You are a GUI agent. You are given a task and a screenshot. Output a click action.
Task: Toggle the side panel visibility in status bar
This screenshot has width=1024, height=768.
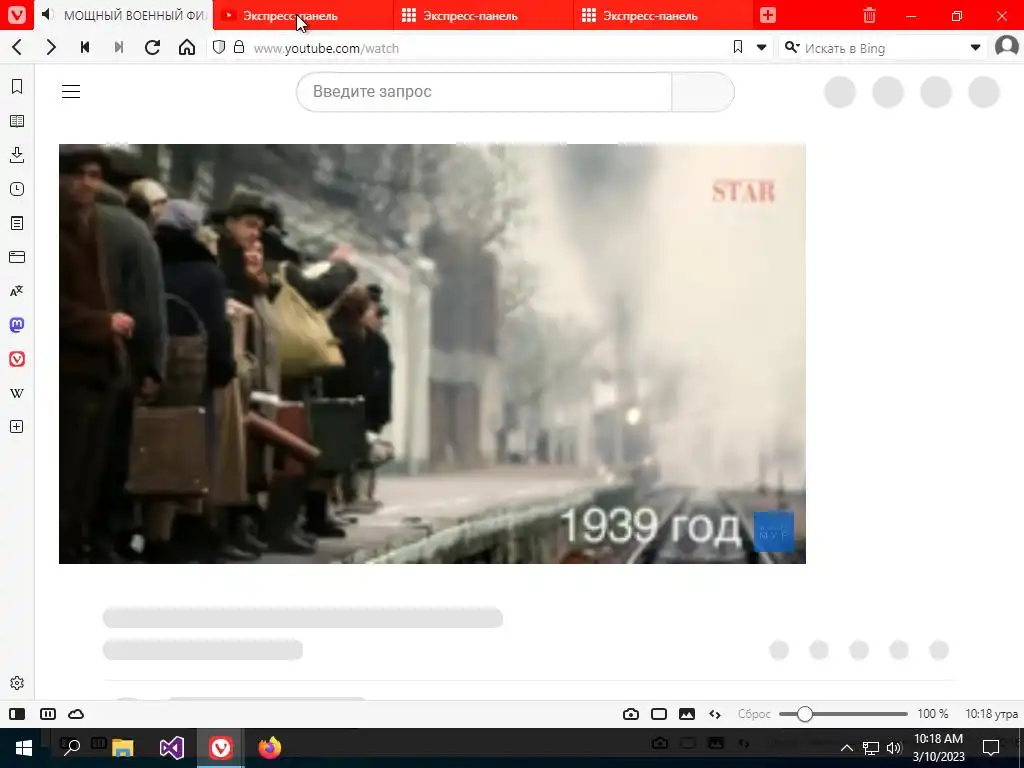[17, 714]
